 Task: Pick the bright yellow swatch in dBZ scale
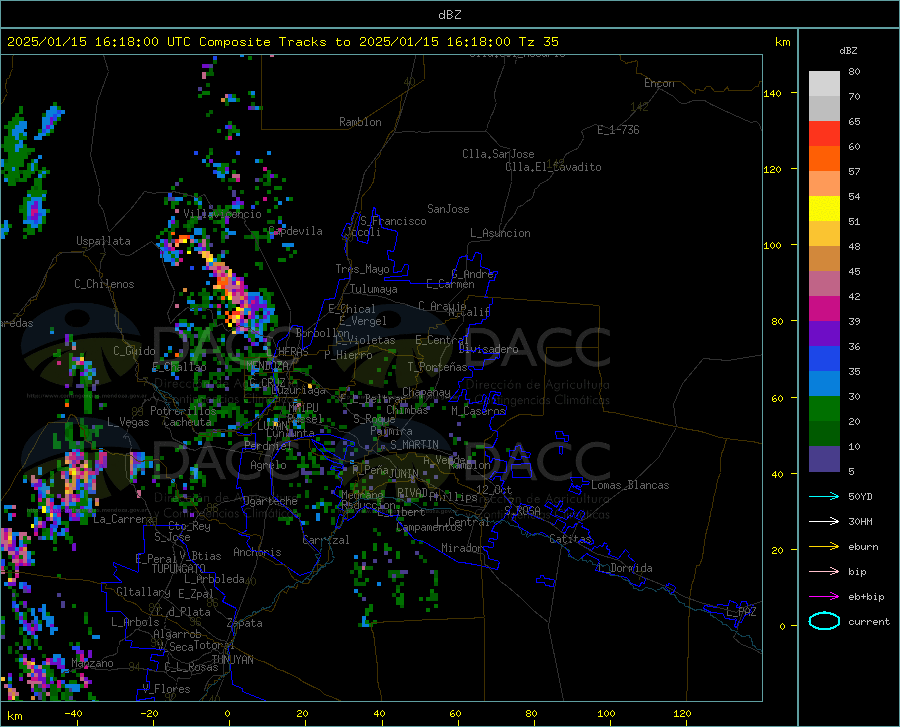click(x=824, y=208)
